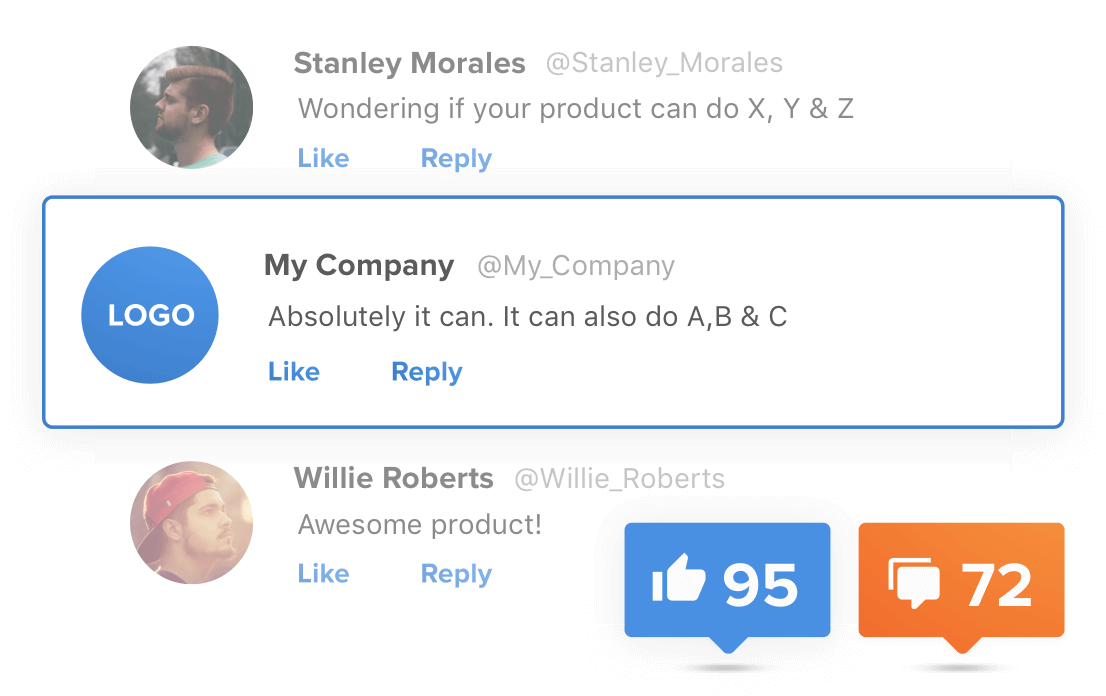Open Stanley Morales' profile photo
The width and height of the screenshot is (1106, 696).
coord(191,107)
